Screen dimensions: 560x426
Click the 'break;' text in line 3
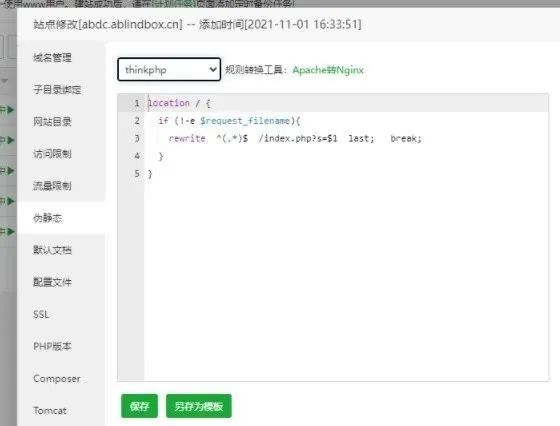(406, 139)
